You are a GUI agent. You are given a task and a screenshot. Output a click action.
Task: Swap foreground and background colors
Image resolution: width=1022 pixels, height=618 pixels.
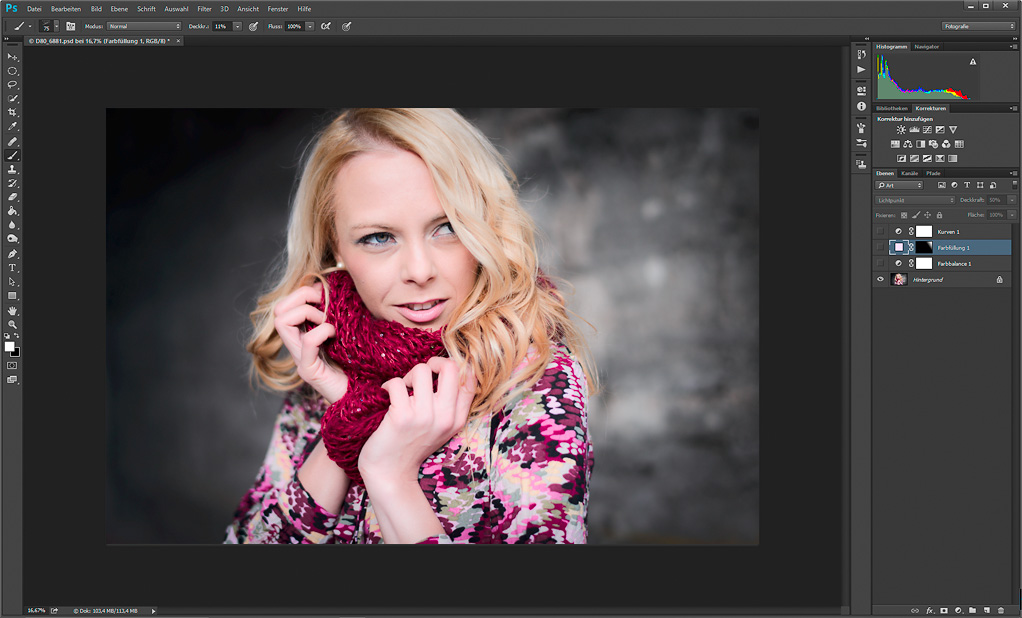(x=16, y=336)
